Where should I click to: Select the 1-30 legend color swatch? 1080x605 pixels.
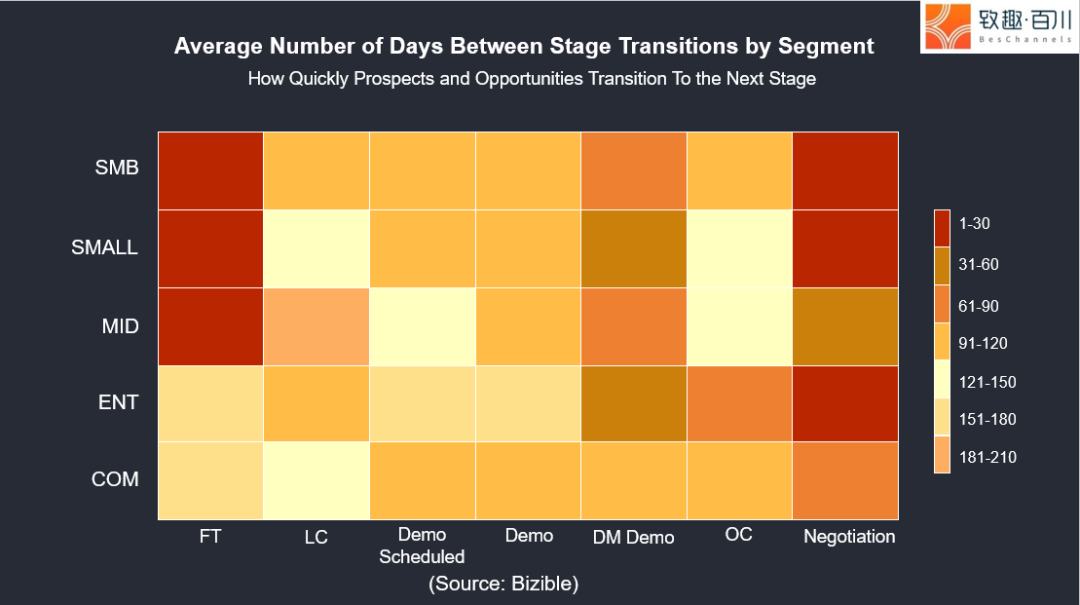[x=942, y=228]
